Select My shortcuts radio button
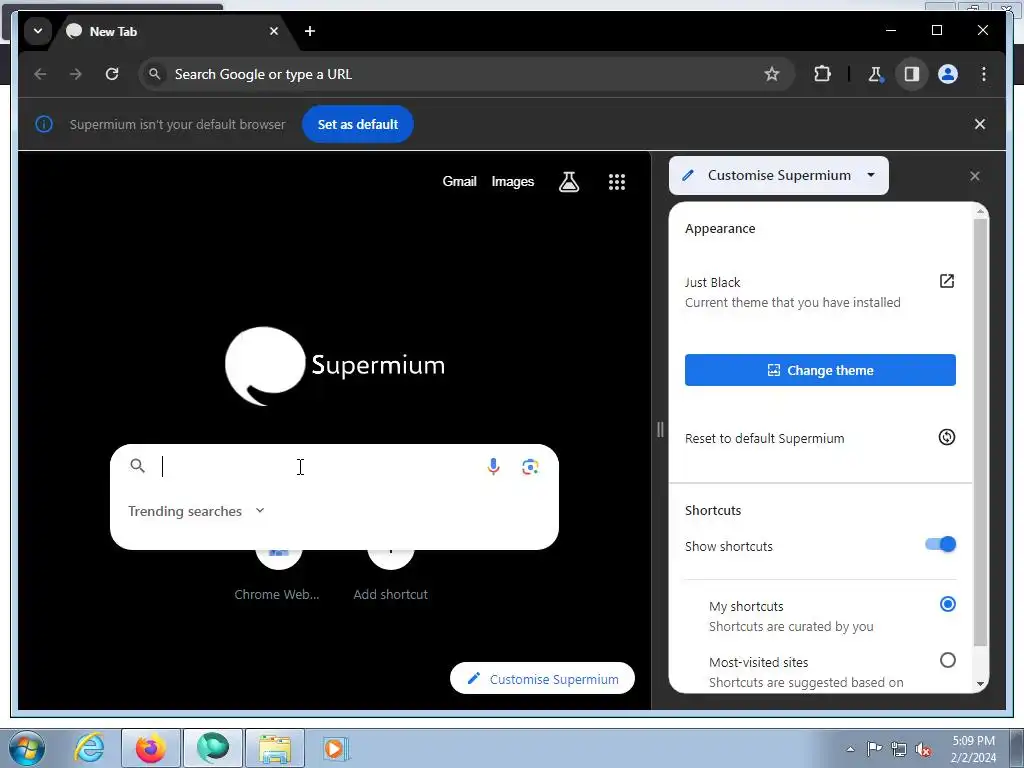 click(948, 604)
